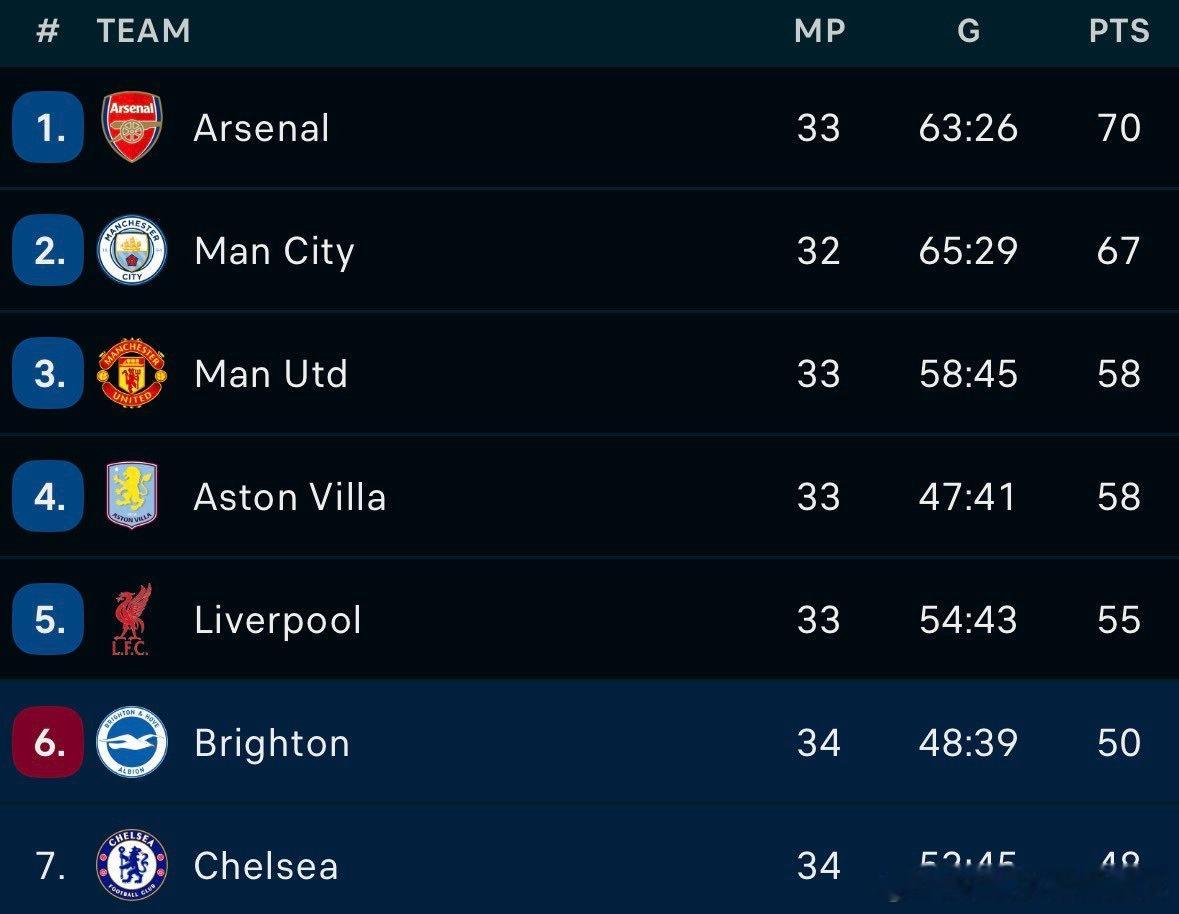Click the TEAM column header
Viewport: 1179px width, 914px height.
coord(144,31)
